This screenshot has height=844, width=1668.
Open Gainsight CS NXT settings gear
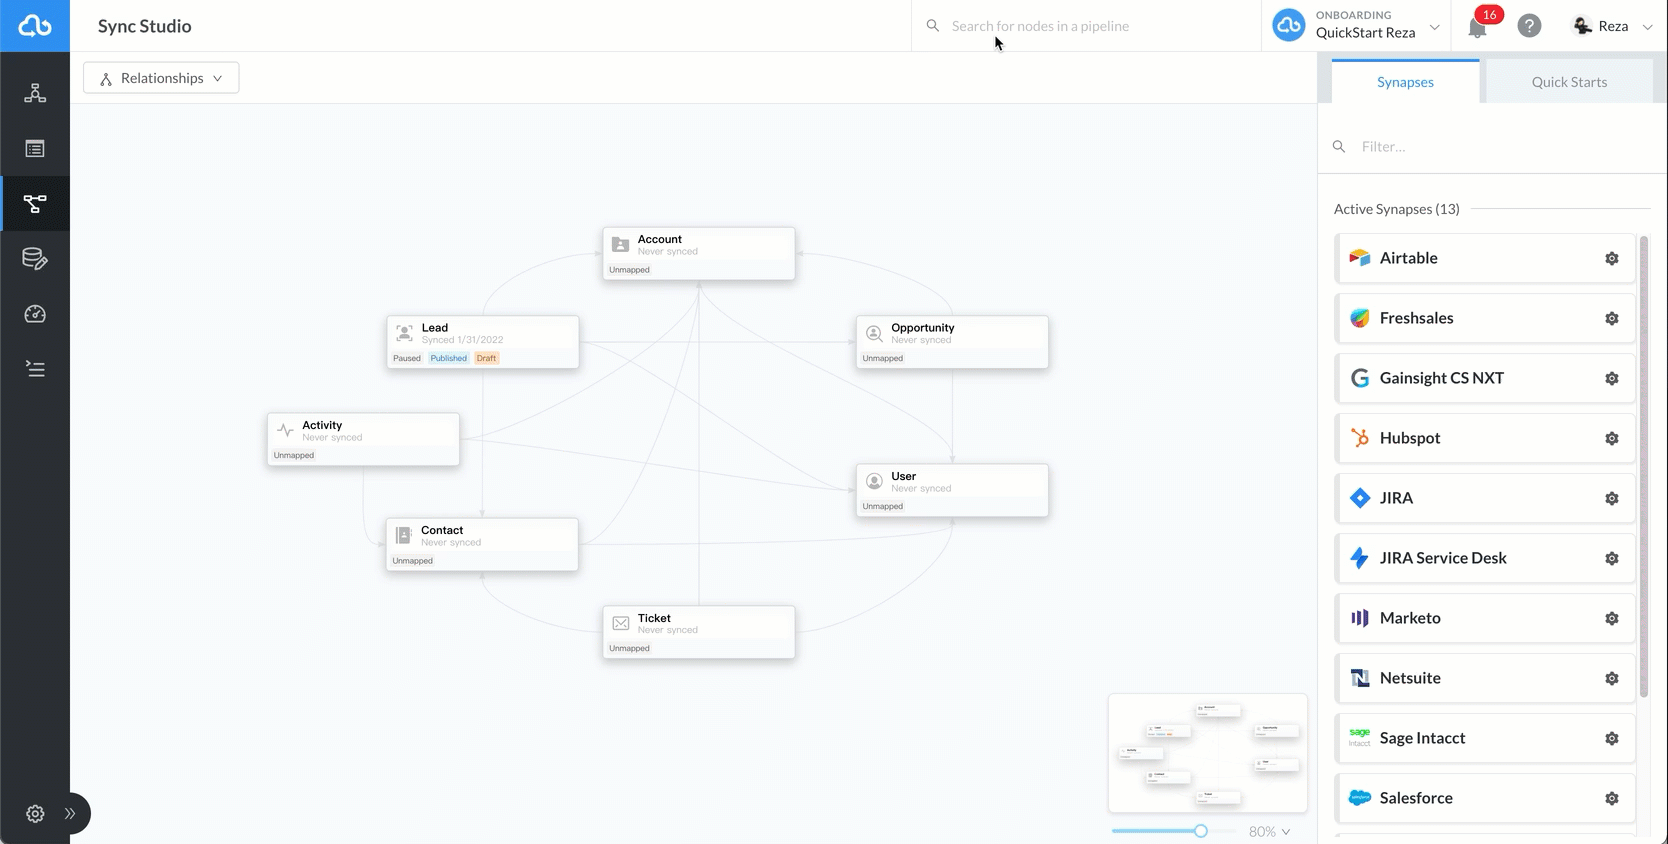pos(1612,378)
